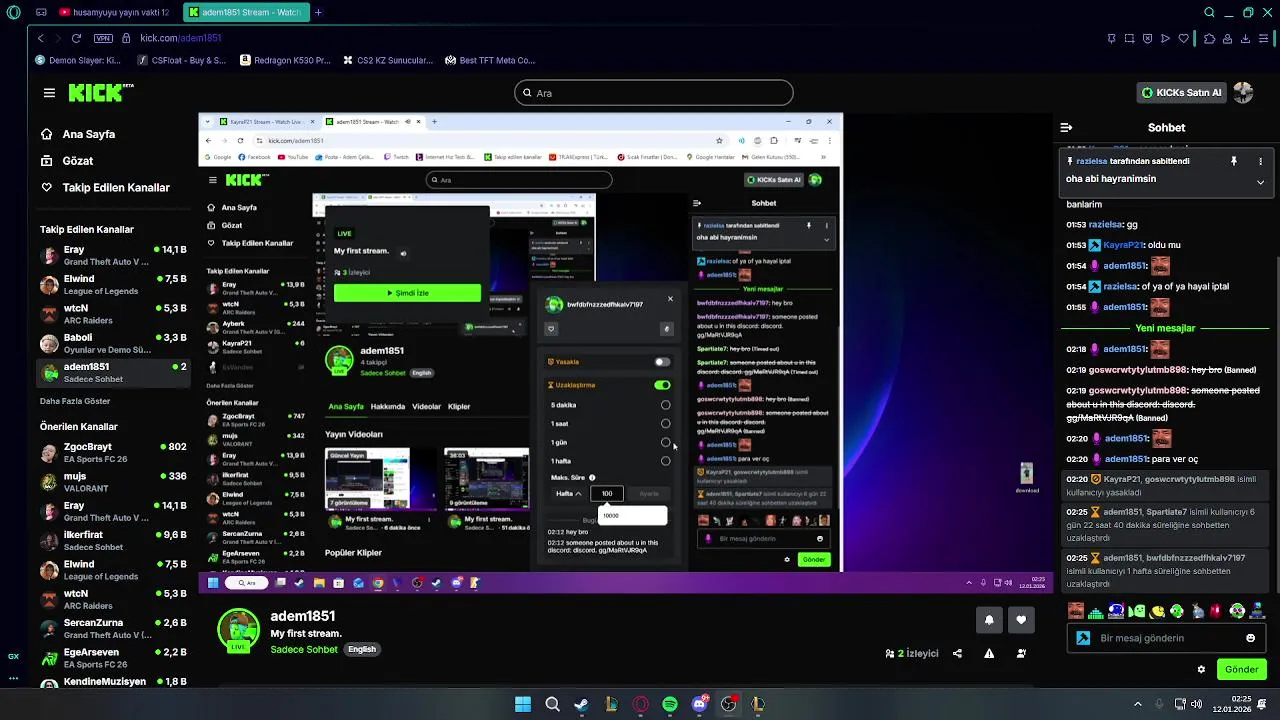Select the 1 hafta radio option
The height and width of the screenshot is (720, 1280).
[x=665, y=461]
